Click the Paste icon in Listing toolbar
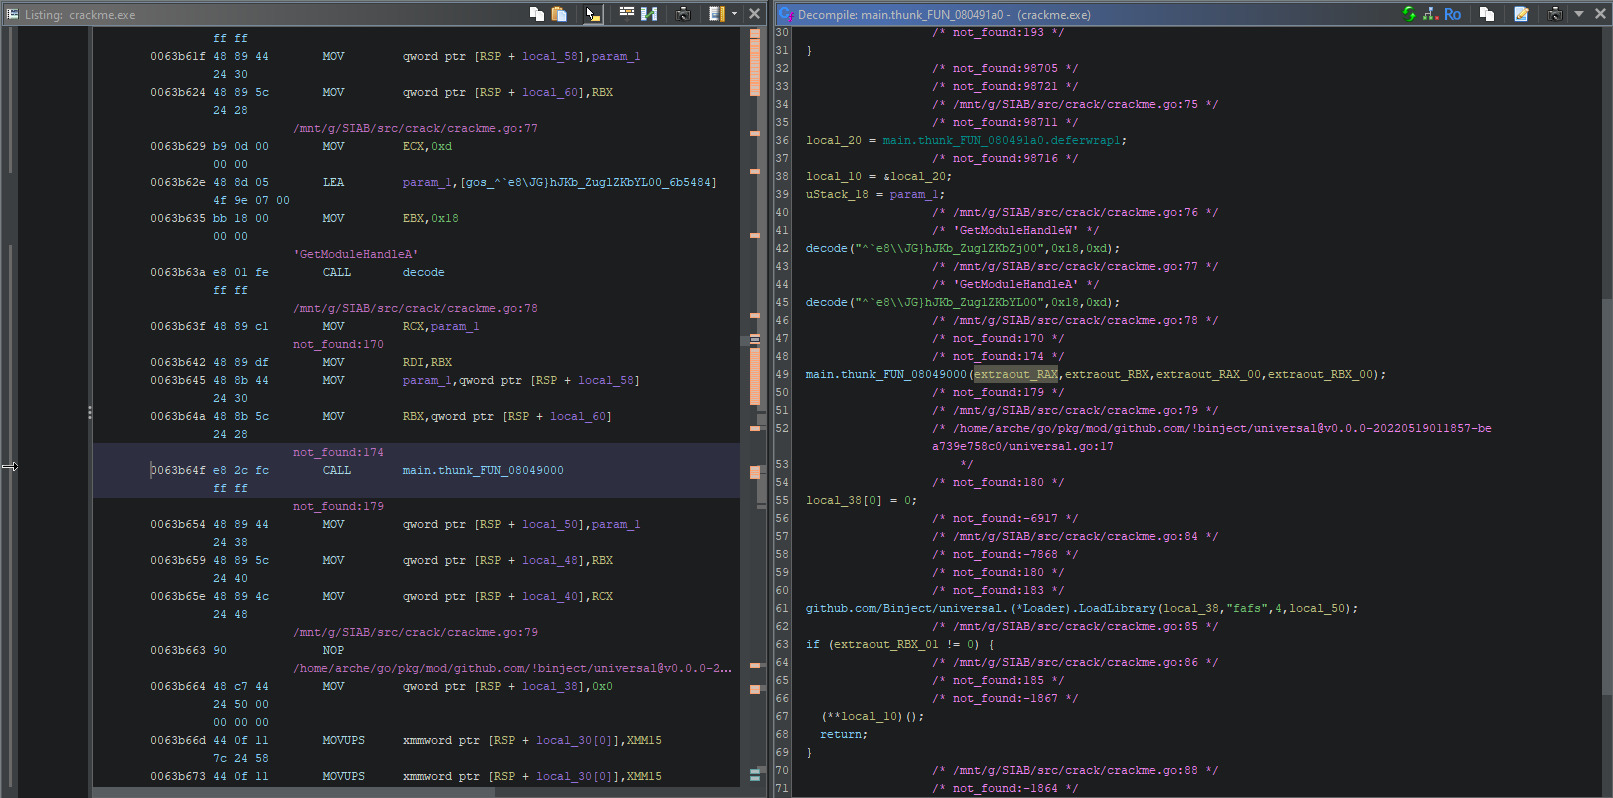This screenshot has width=1613, height=798. [x=560, y=14]
